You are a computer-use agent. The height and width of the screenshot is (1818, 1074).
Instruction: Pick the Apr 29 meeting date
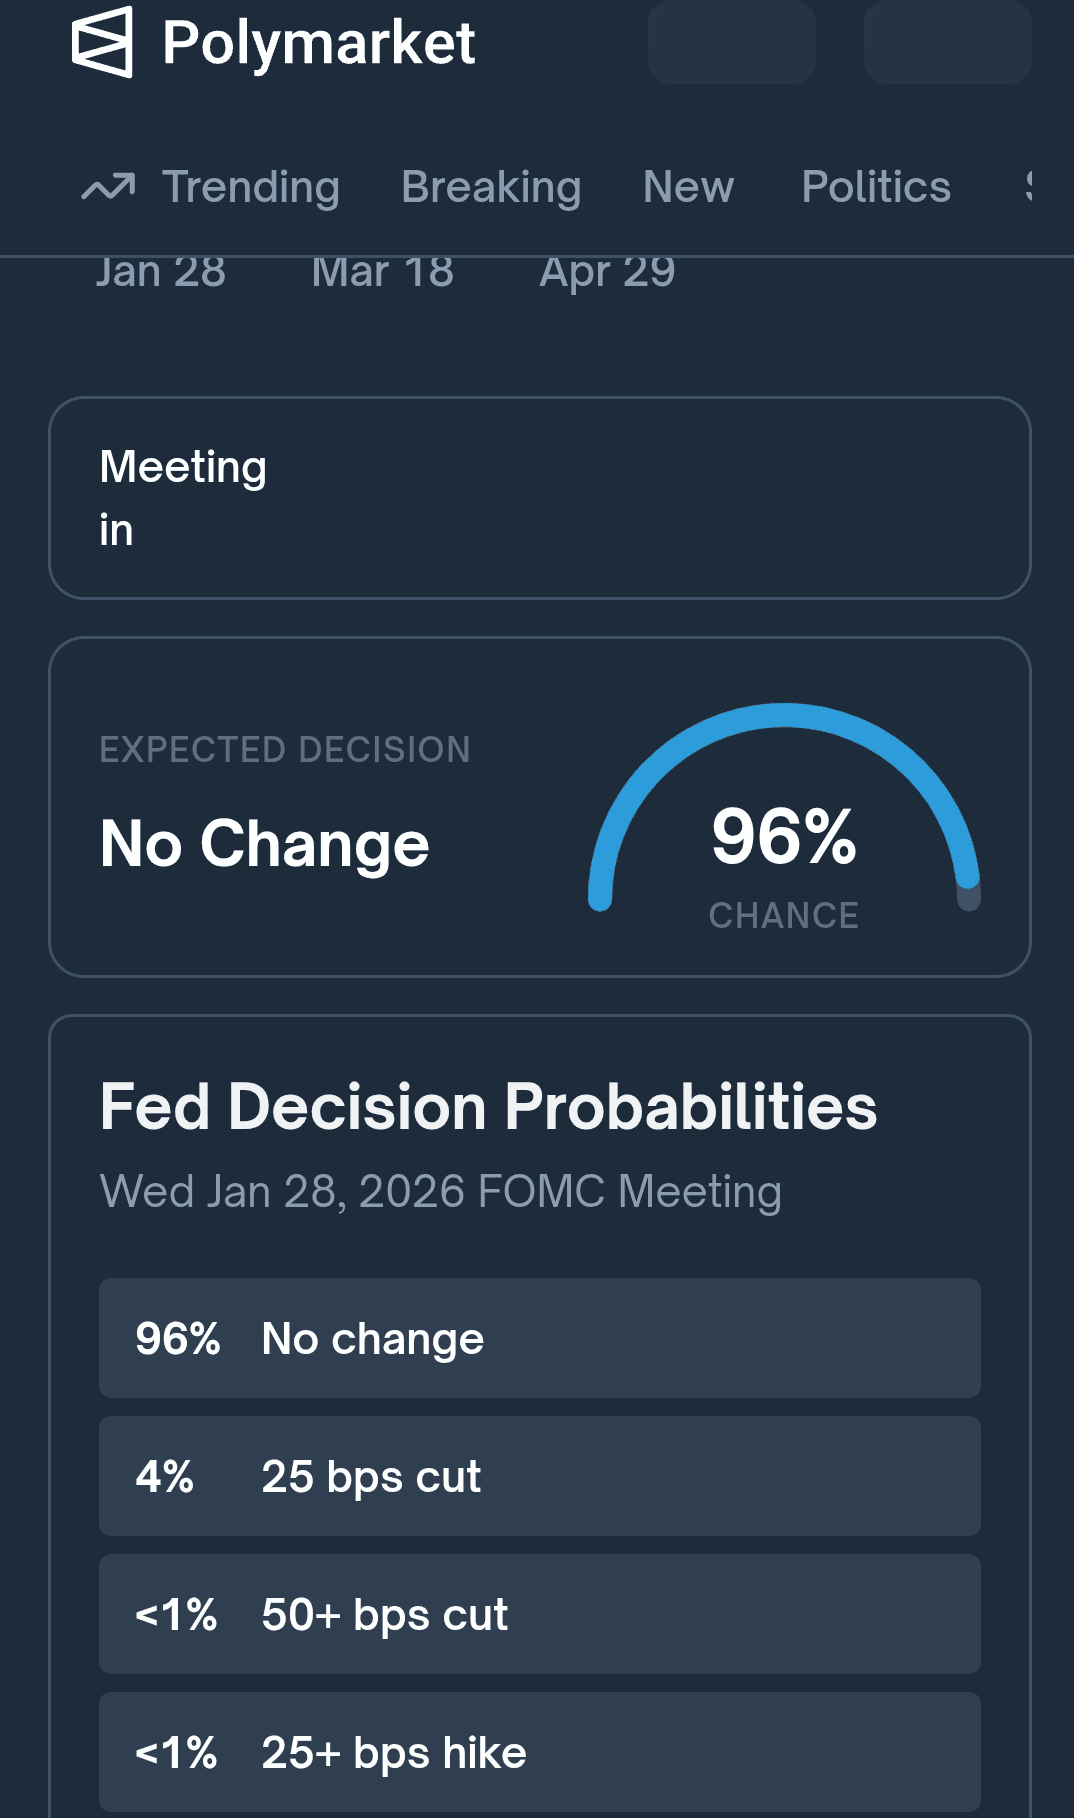(607, 273)
